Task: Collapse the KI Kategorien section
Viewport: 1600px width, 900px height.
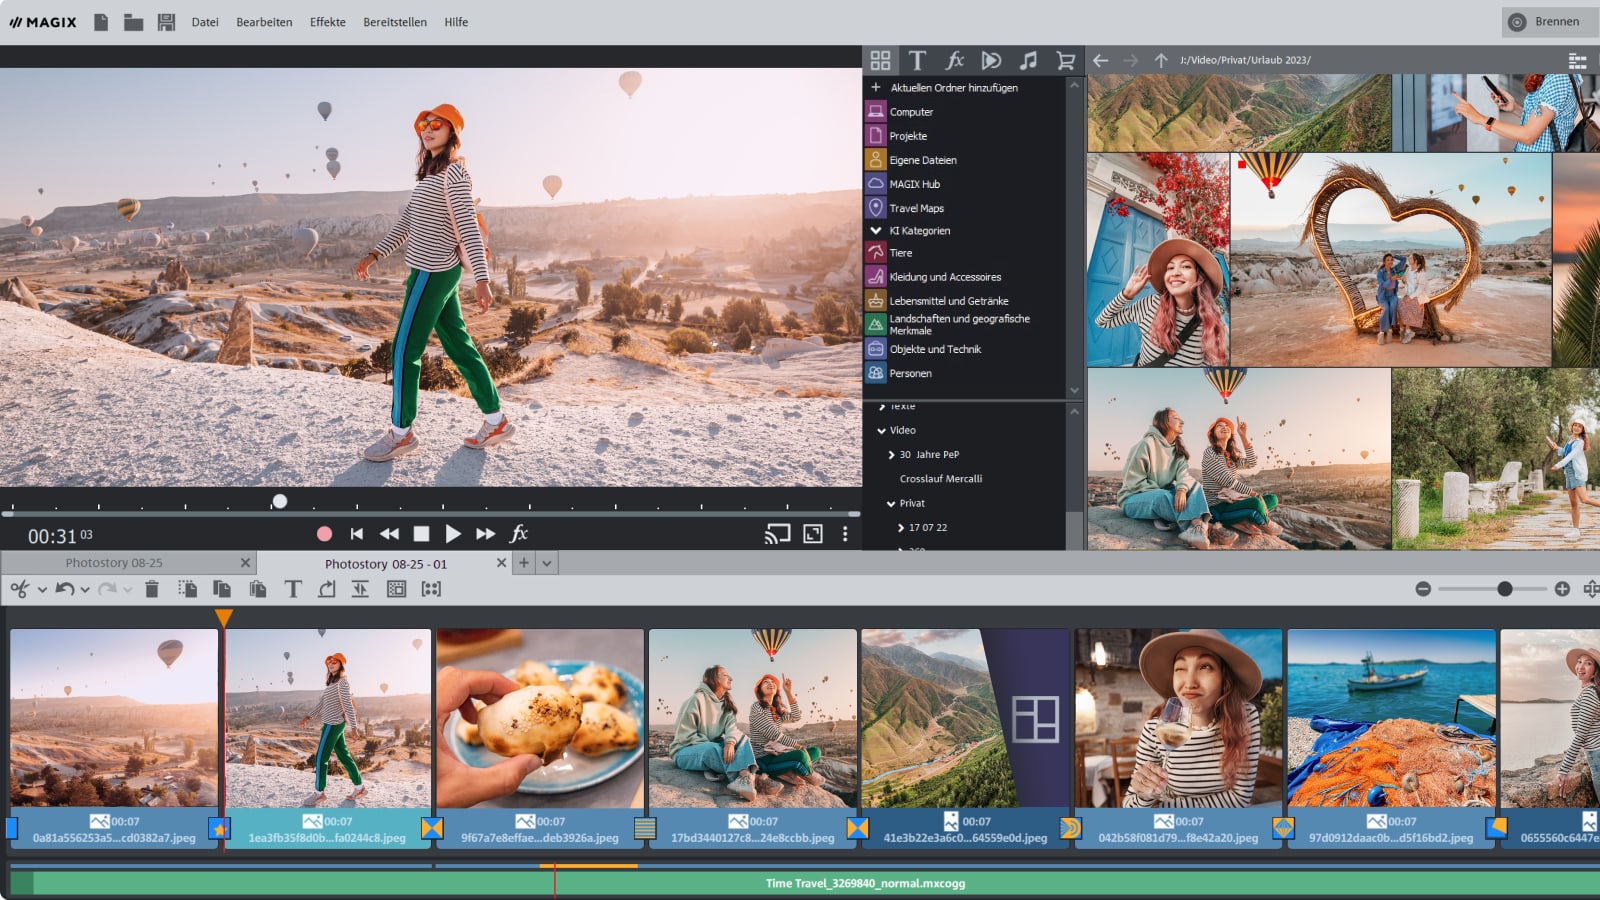Action: pyautogui.click(x=876, y=231)
